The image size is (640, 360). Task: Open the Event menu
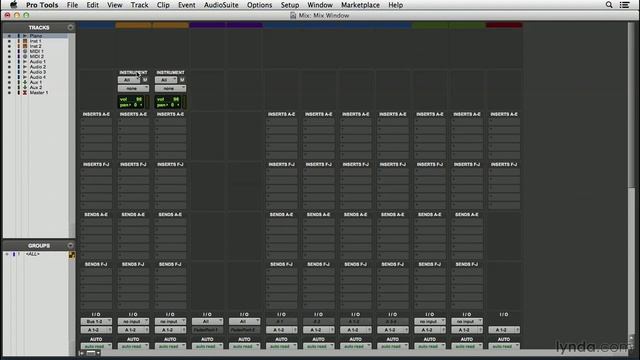point(187,5)
